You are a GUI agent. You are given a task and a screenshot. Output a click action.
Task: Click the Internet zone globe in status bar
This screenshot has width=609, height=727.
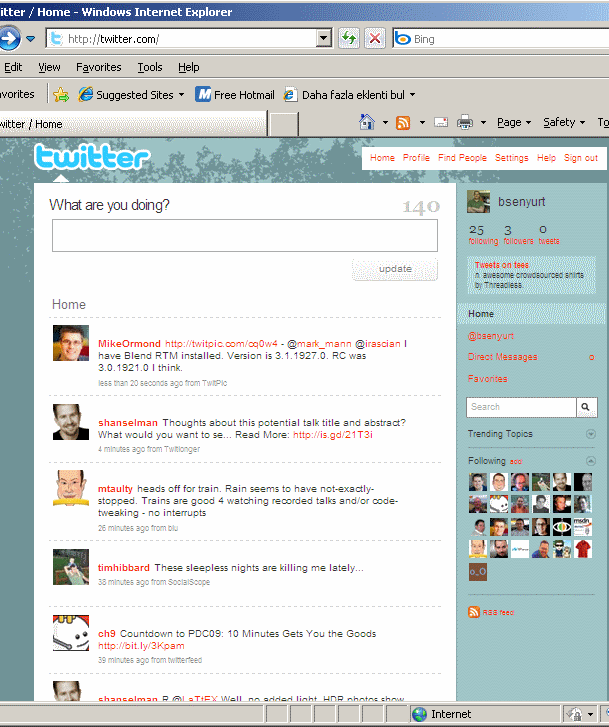click(x=419, y=714)
